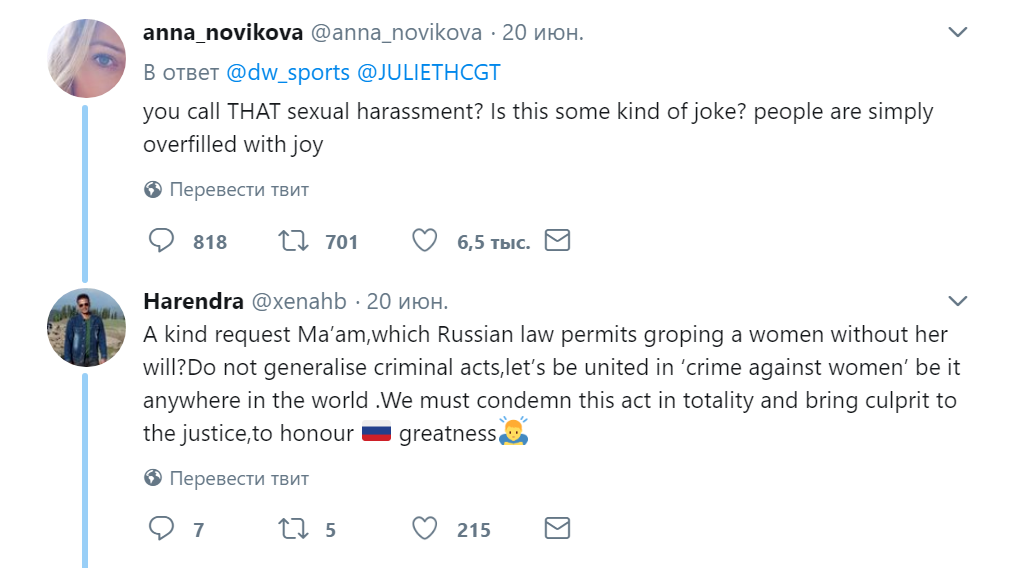Click the anna_novikova display name
This screenshot has width=1028, height=568.
(223, 32)
